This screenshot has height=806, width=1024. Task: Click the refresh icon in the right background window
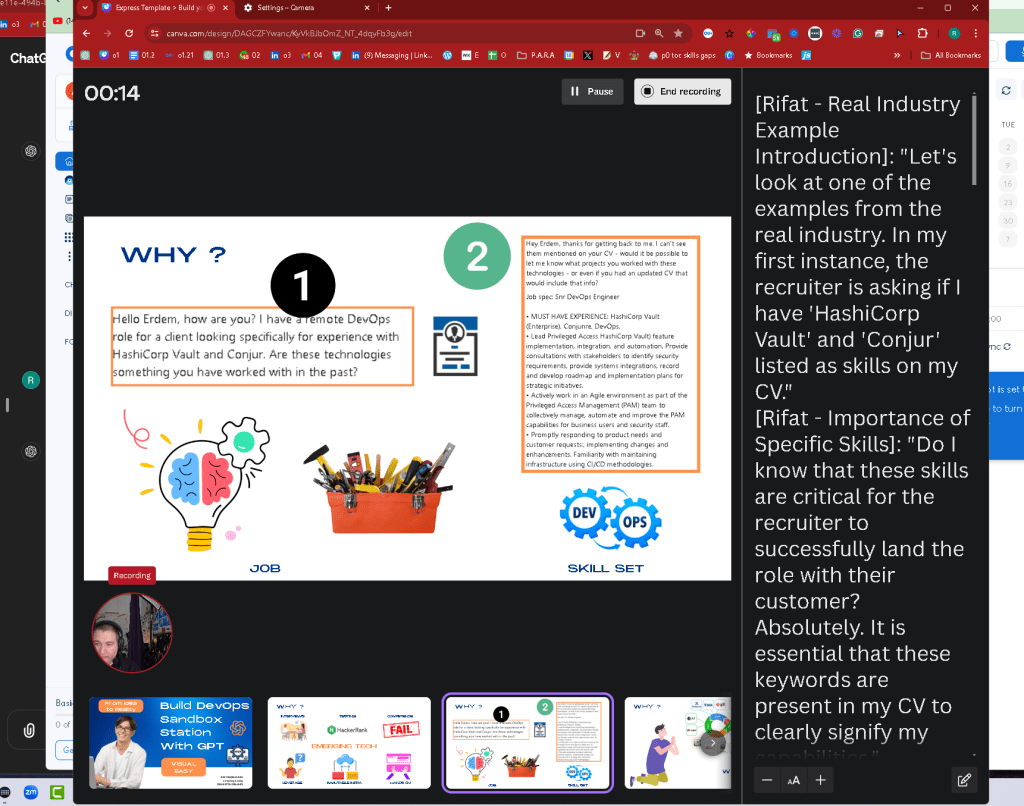pos(1006,91)
